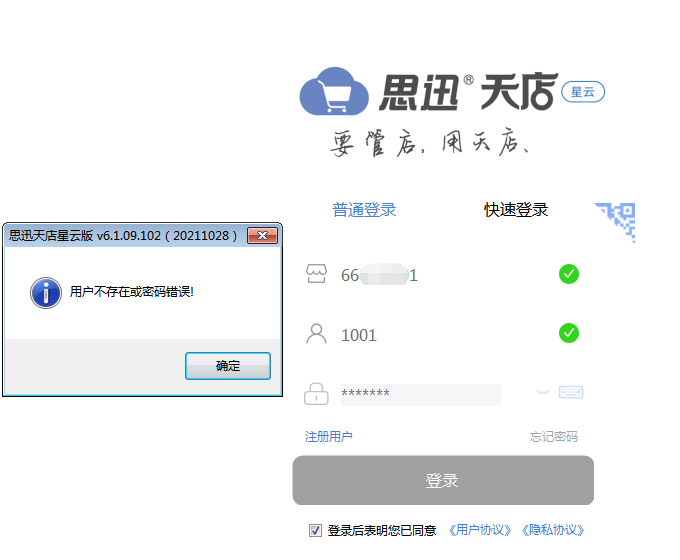Click the user avatar icon beside 1001
Screen dimensions: 680x560
tap(316, 334)
